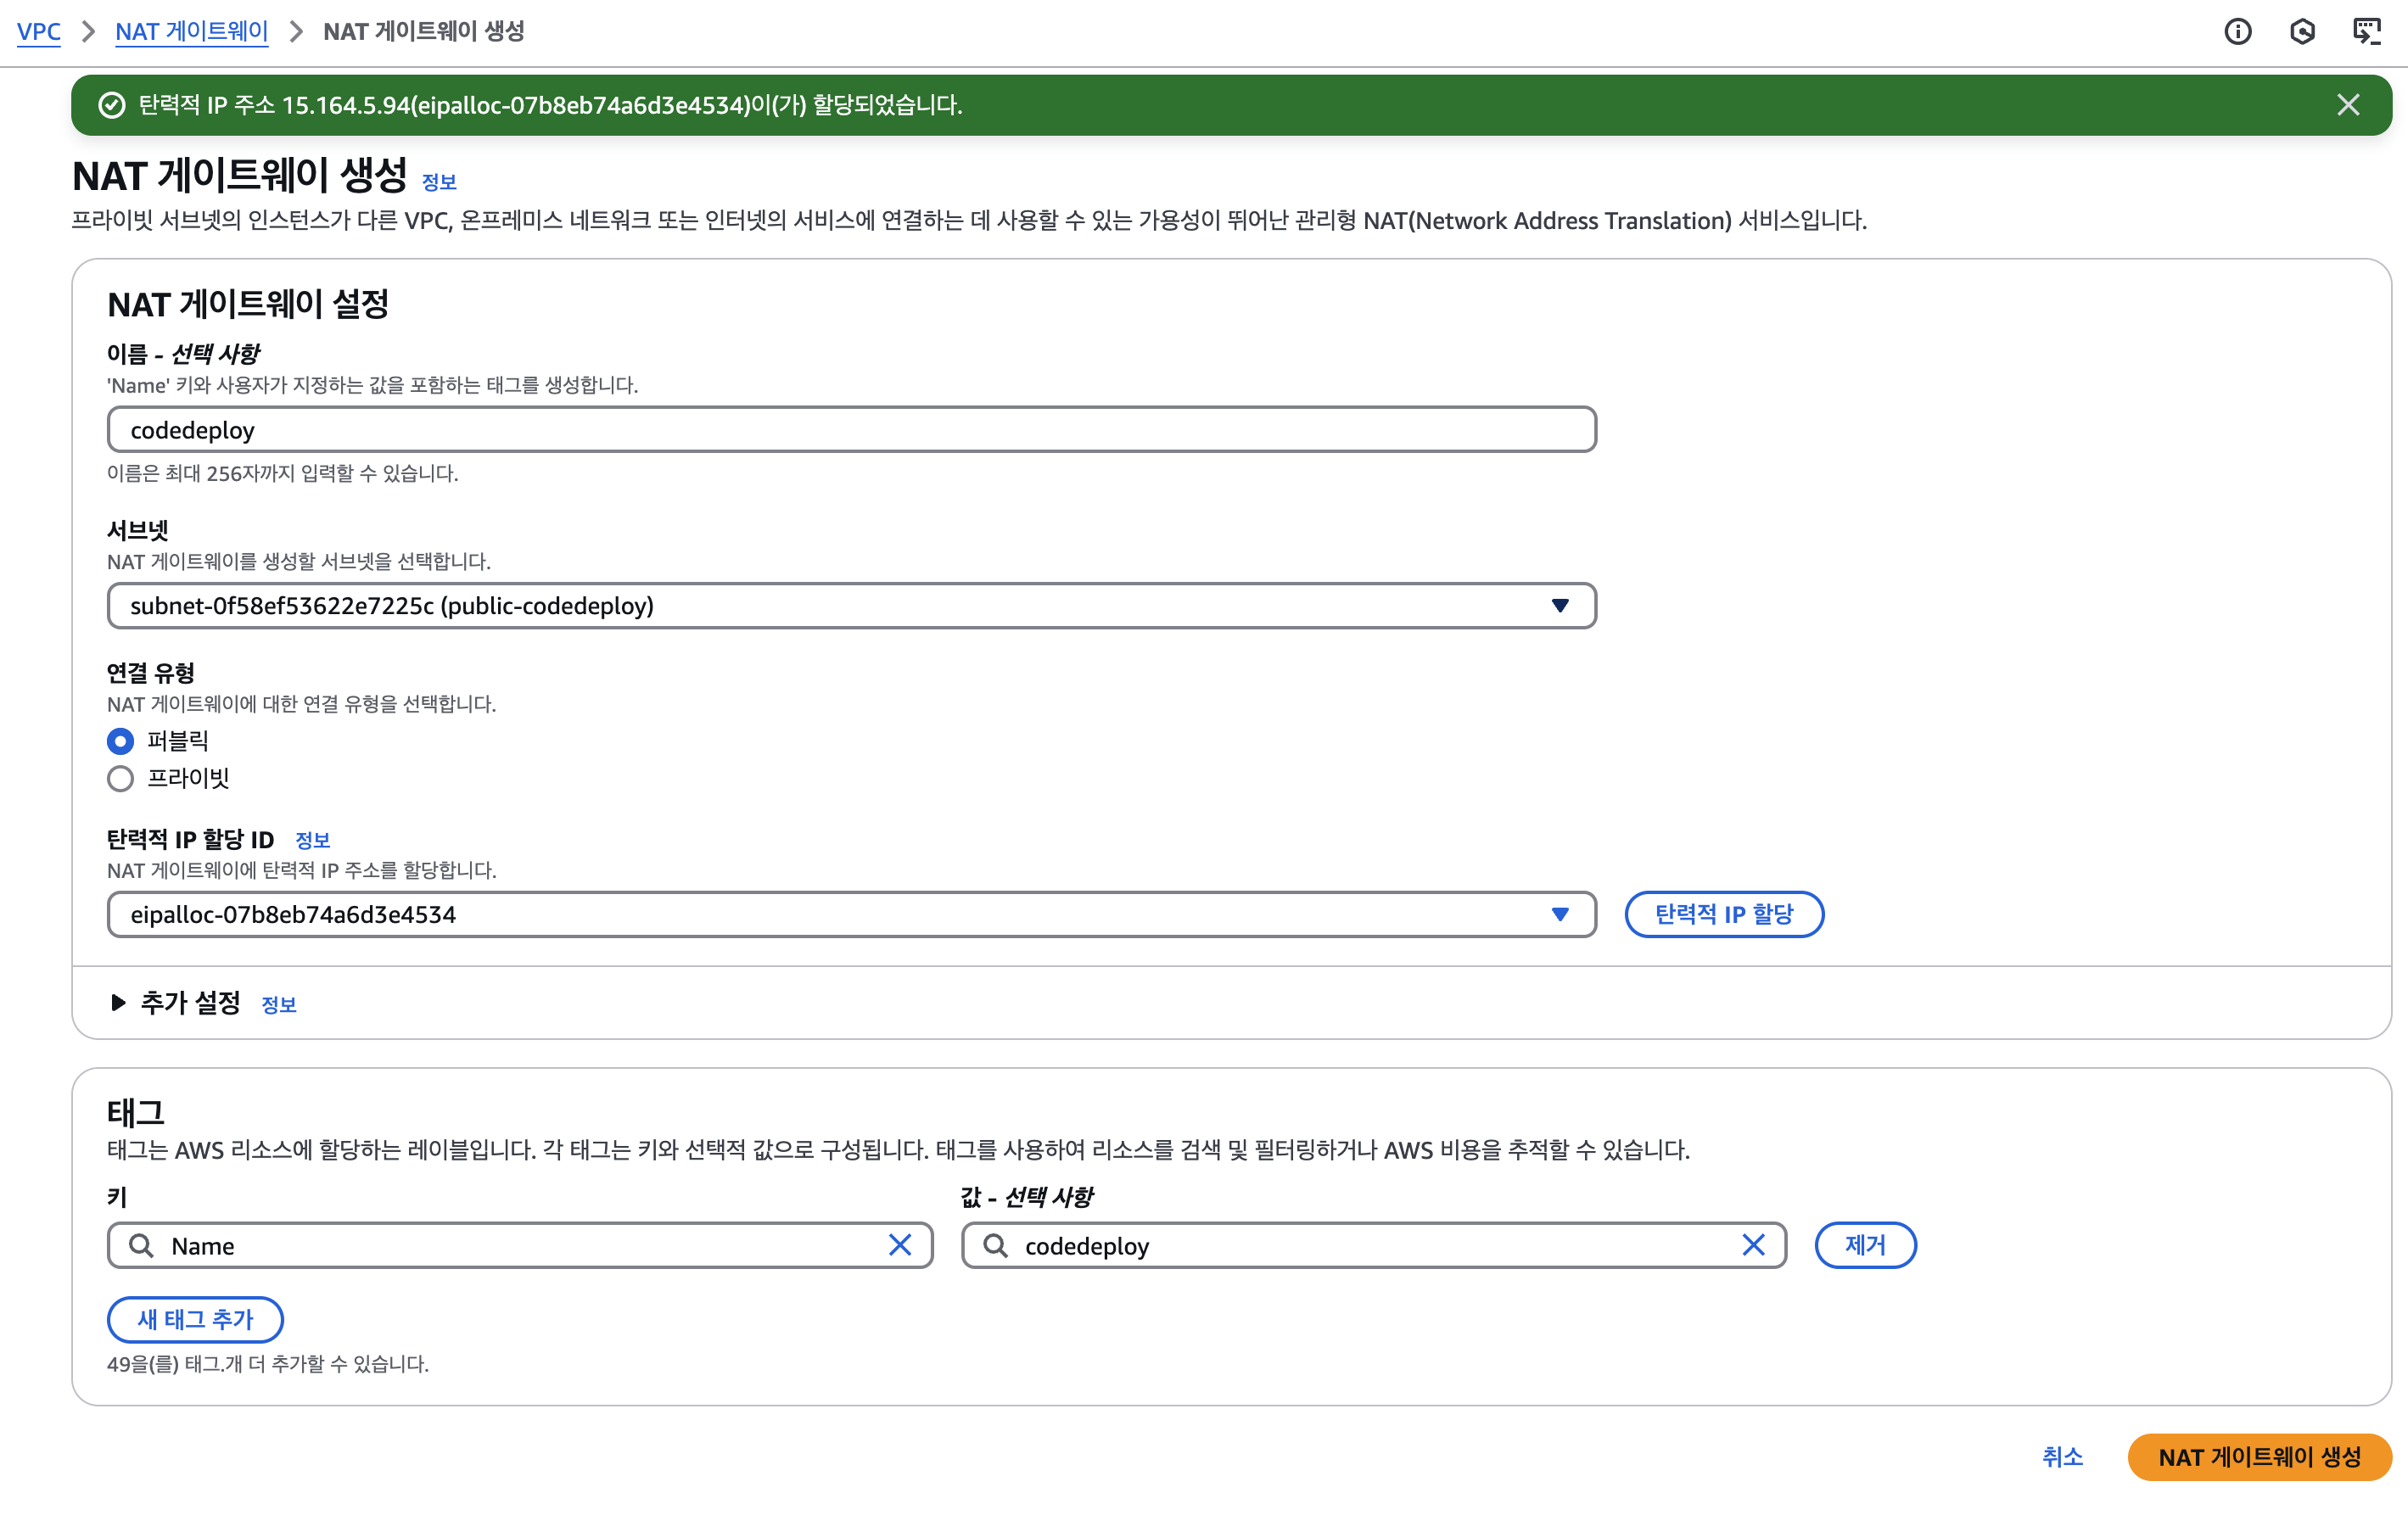Open the subnet dropdown for public-codedeploy
Screen dimensions: 2408x1515
tap(851, 606)
